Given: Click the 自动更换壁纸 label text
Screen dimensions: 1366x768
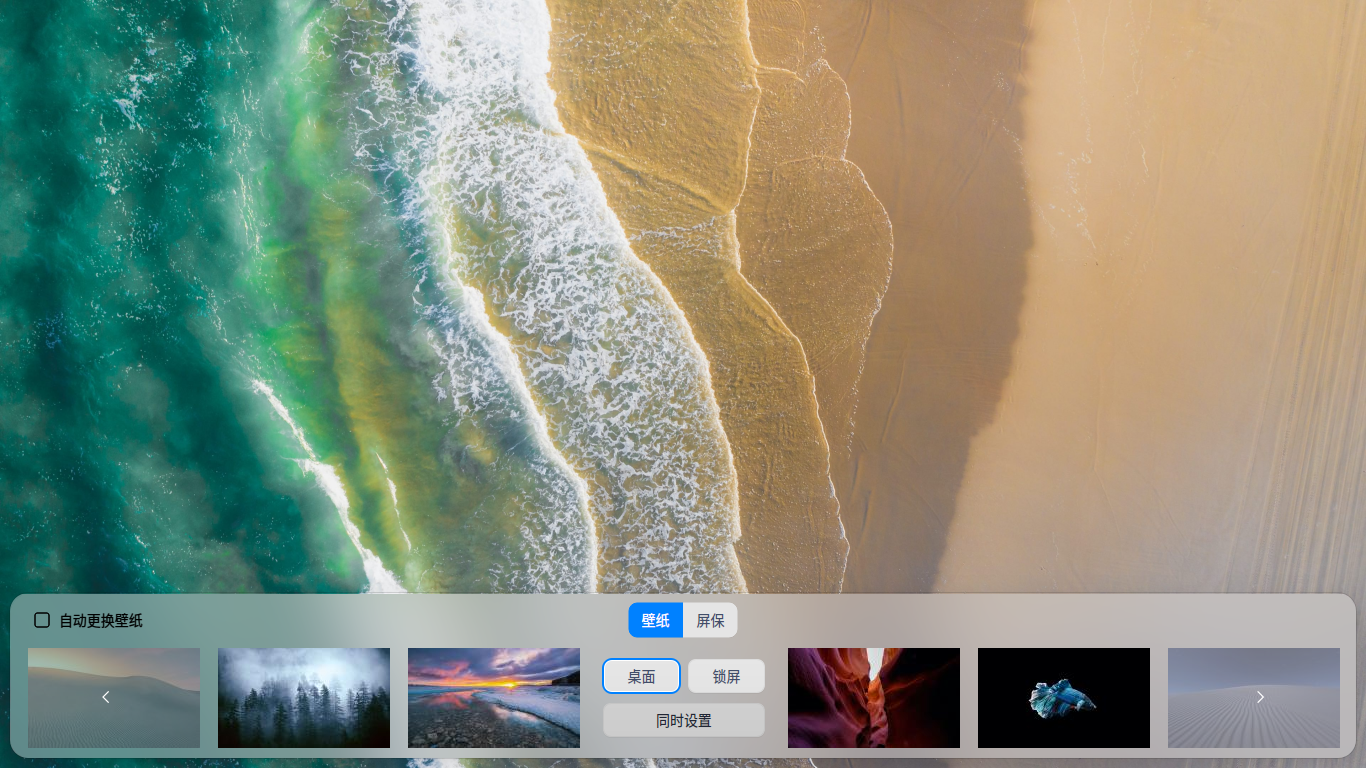Looking at the screenshot, I should click(x=101, y=621).
